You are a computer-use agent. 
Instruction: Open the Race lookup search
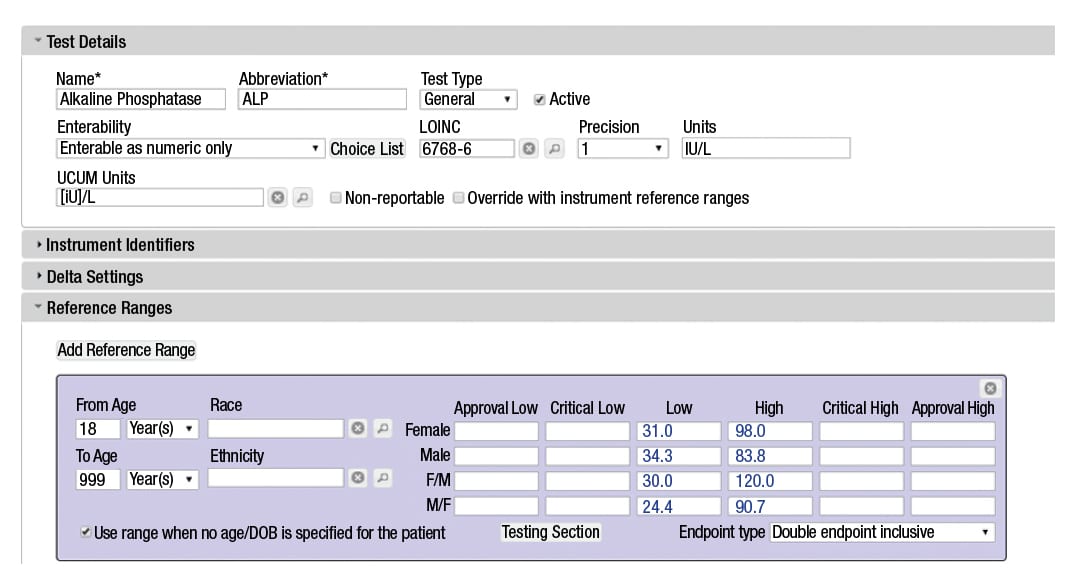(381, 429)
